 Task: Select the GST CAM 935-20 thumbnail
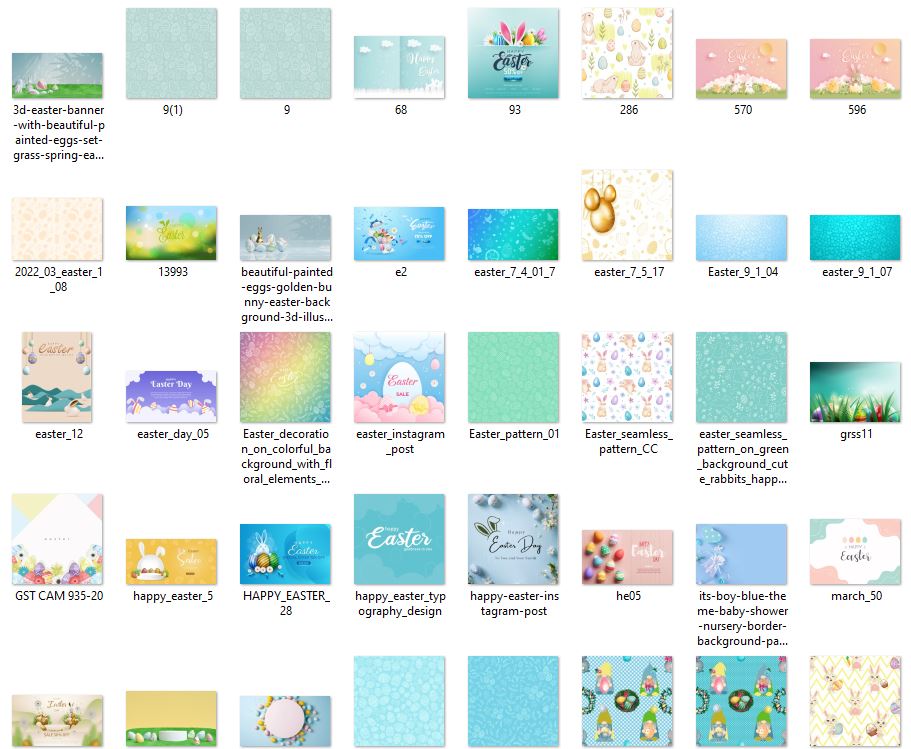(57, 539)
